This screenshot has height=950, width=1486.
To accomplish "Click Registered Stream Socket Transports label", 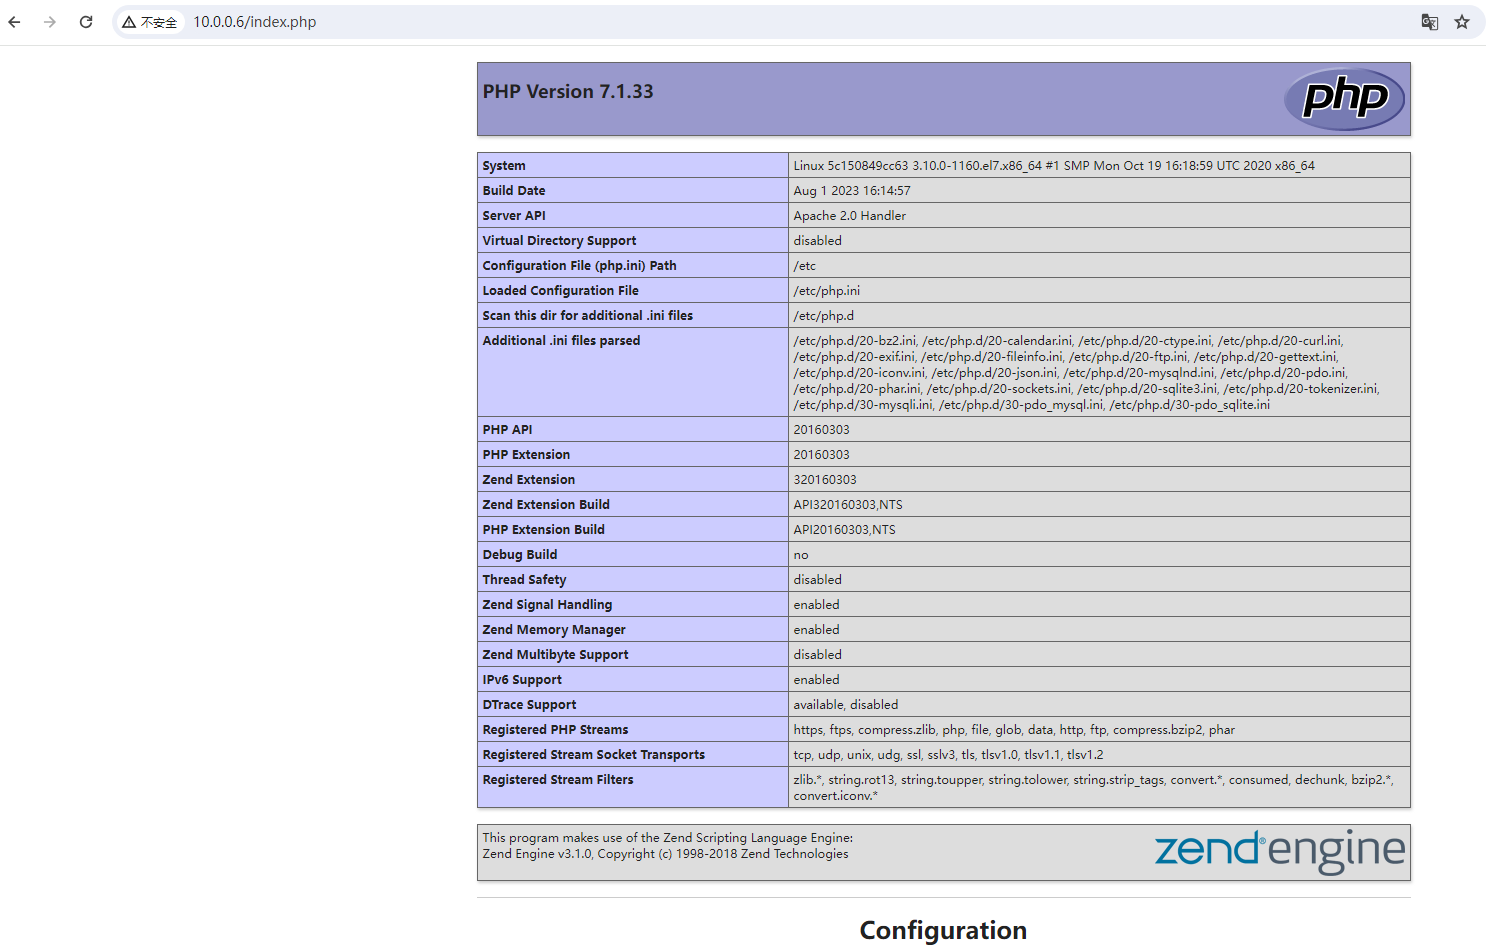I will [593, 755].
